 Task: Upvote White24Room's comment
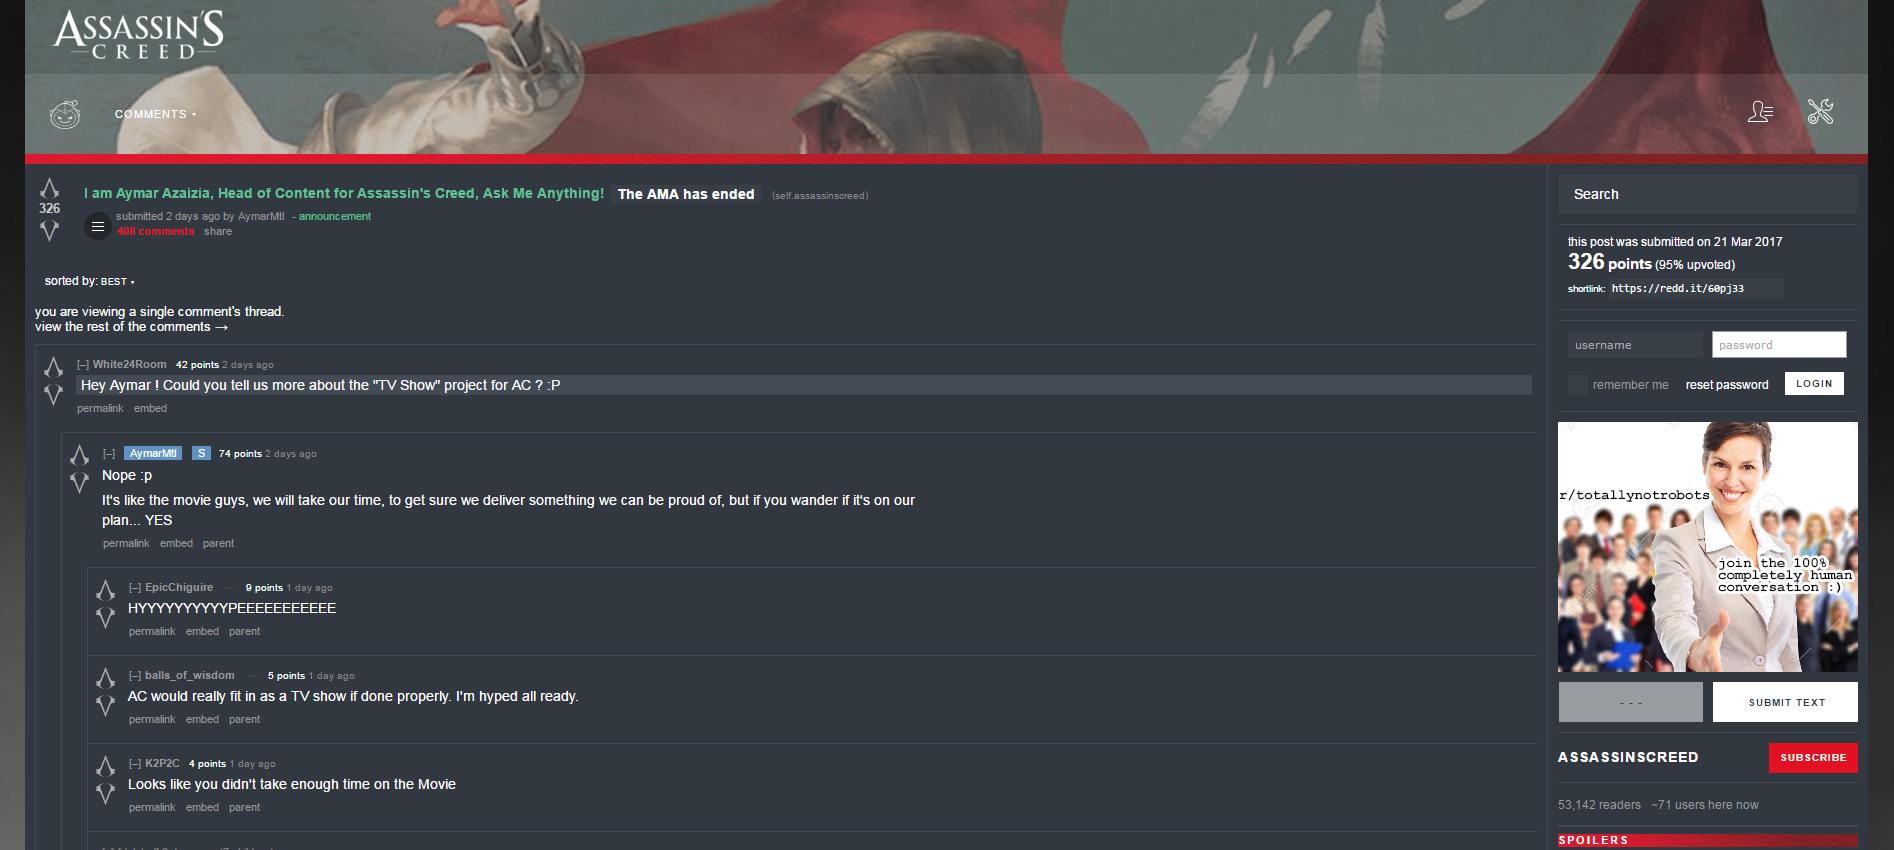click(x=54, y=367)
